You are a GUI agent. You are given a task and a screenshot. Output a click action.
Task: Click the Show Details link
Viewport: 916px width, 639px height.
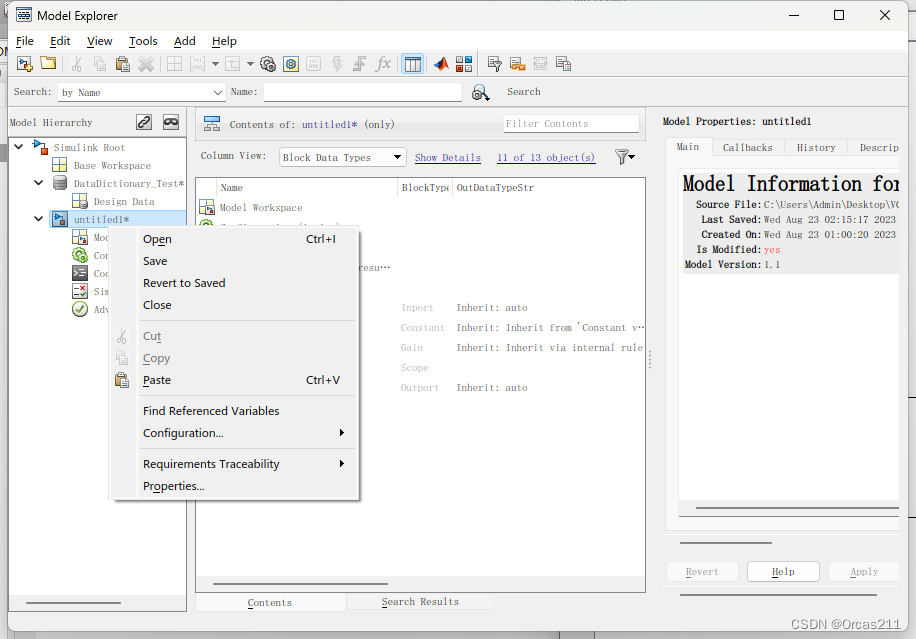point(447,157)
